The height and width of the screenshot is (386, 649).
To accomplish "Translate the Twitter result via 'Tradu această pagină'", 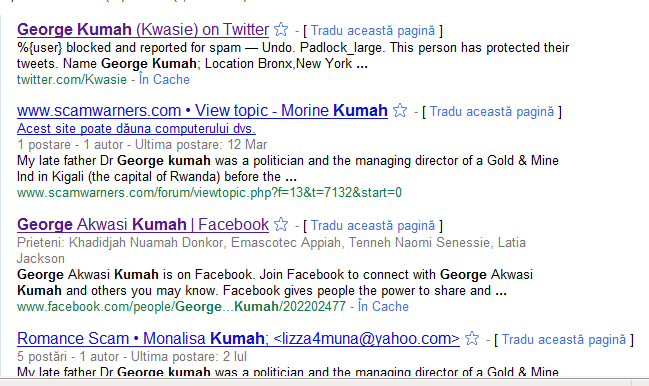I will click(x=373, y=31).
